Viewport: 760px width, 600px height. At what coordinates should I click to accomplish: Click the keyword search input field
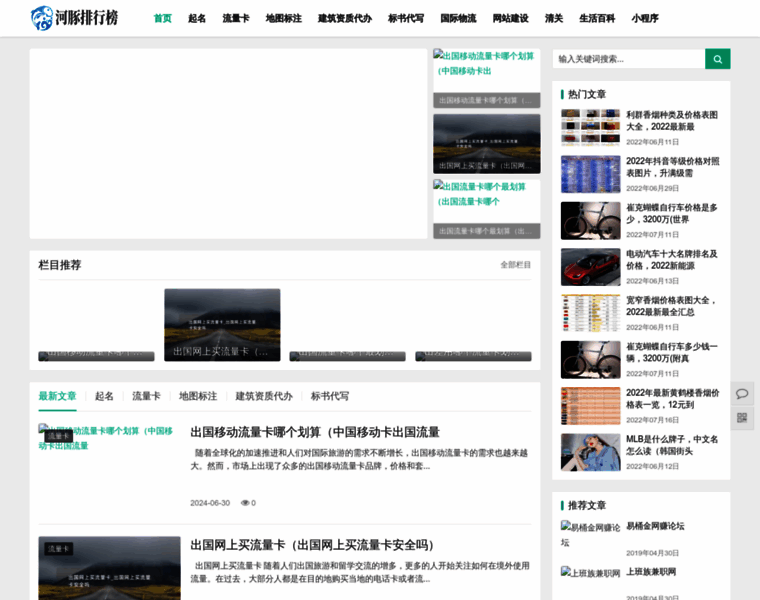click(629, 59)
